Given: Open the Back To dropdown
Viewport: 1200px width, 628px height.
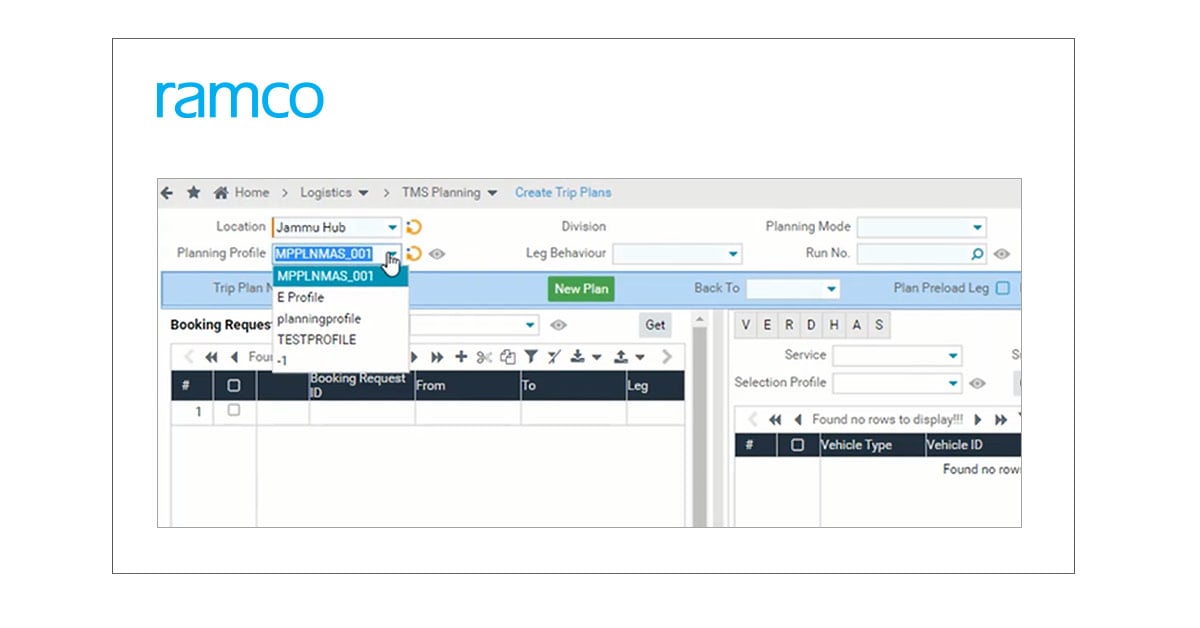Looking at the screenshot, I should pyautogui.click(x=831, y=289).
